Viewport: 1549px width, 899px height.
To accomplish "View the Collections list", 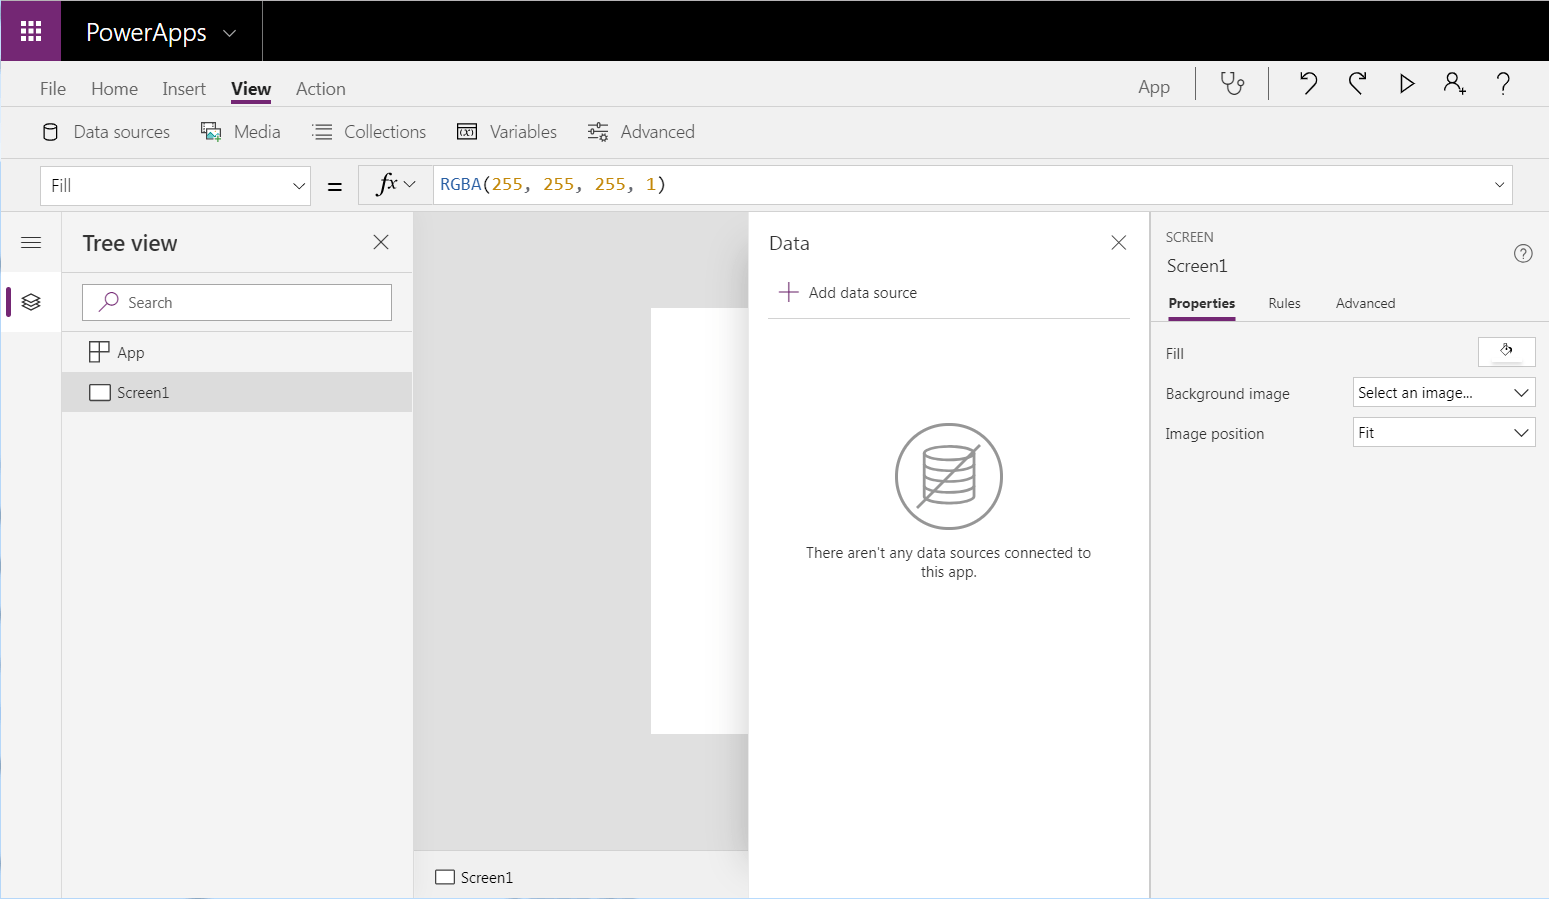I will tap(368, 131).
